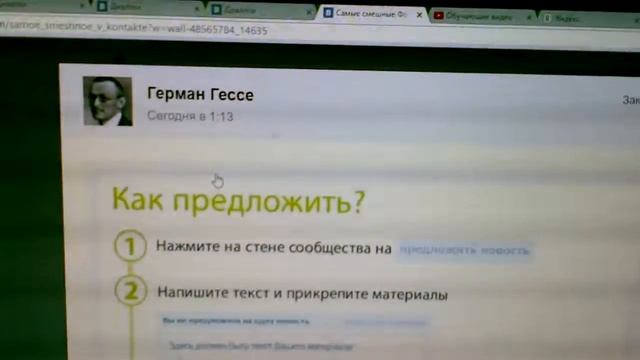This screenshot has height=360, width=640.
Task: Switch to the YouTube Обучающее видео tab
Action: (x=482, y=16)
